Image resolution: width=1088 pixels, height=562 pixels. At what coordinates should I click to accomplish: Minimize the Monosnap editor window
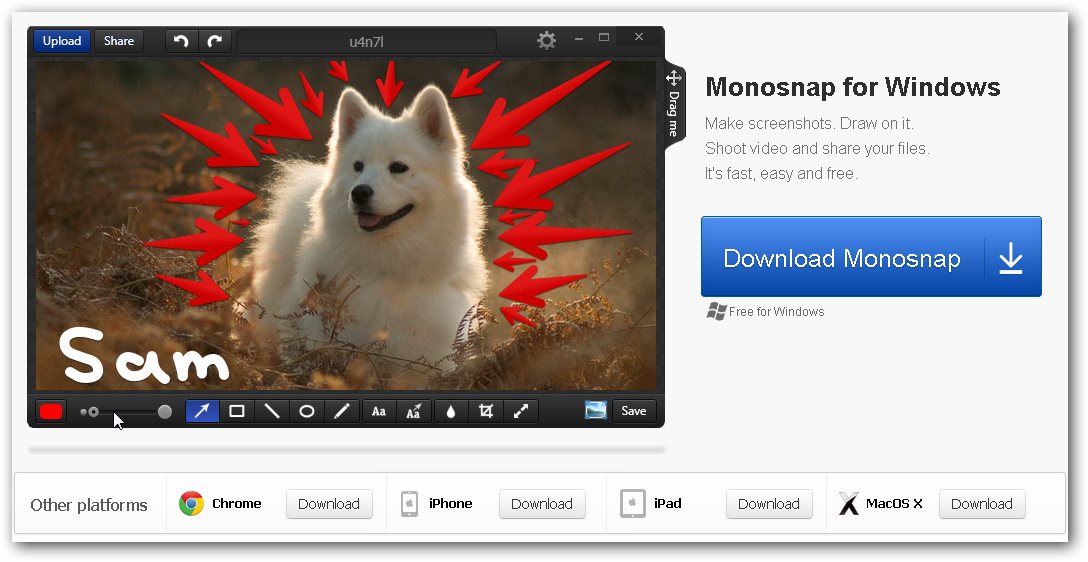click(579, 39)
